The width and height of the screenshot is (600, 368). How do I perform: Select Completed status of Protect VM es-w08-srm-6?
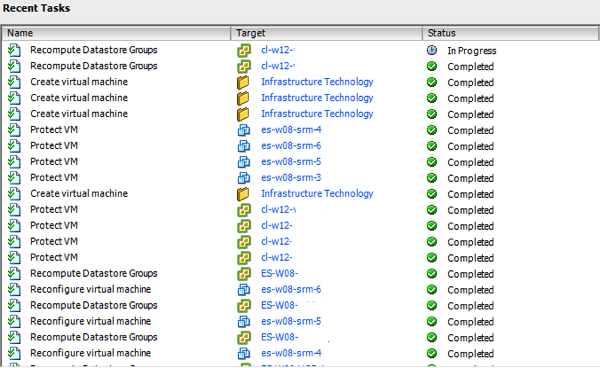click(471, 147)
